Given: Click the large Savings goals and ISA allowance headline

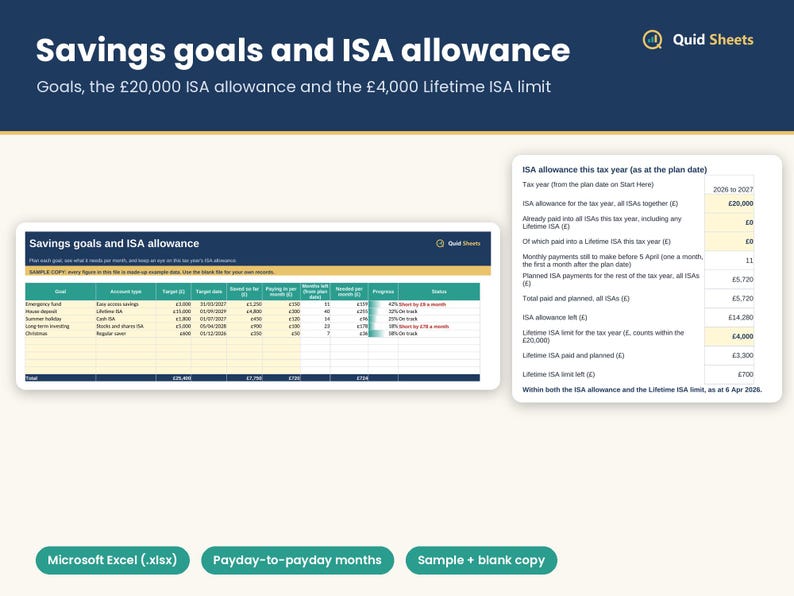Looking at the screenshot, I should (x=303, y=50).
